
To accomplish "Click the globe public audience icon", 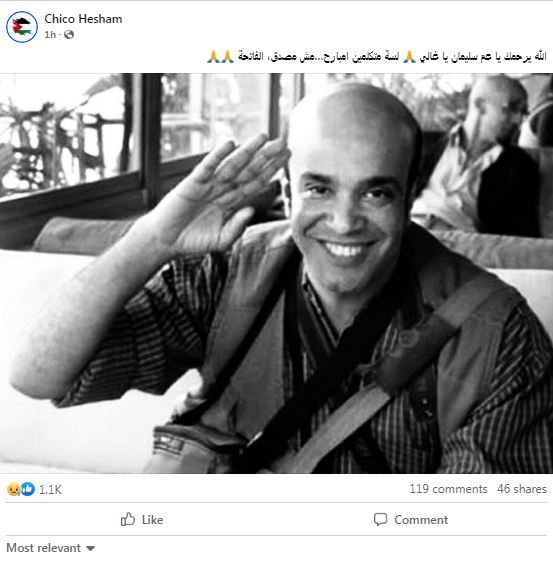I will click(x=69, y=35).
